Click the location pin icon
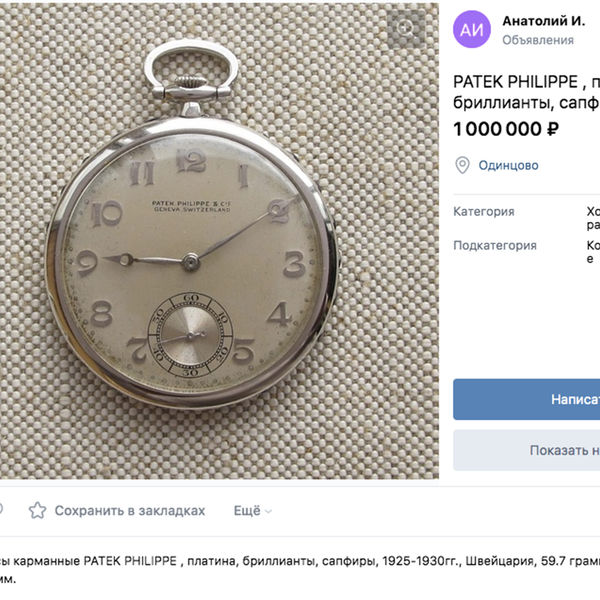Viewport: 600px width, 600px height. click(x=462, y=165)
